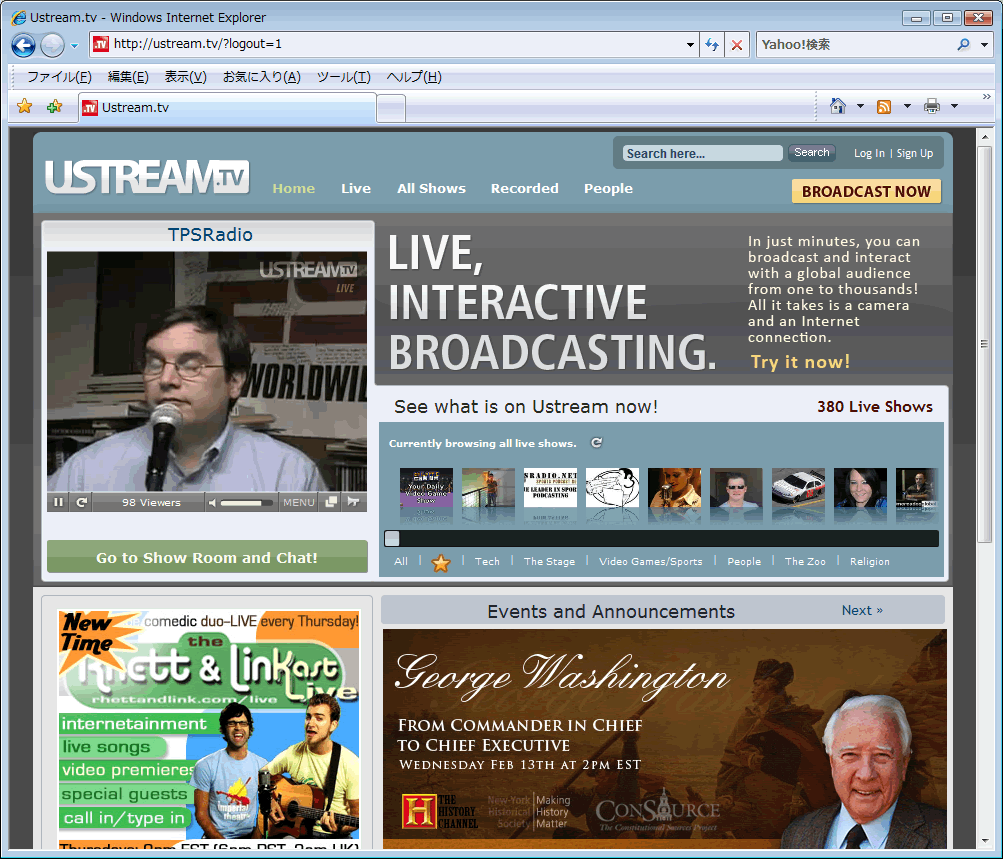Click the IE Favorites Center star icon

click(x=25, y=107)
